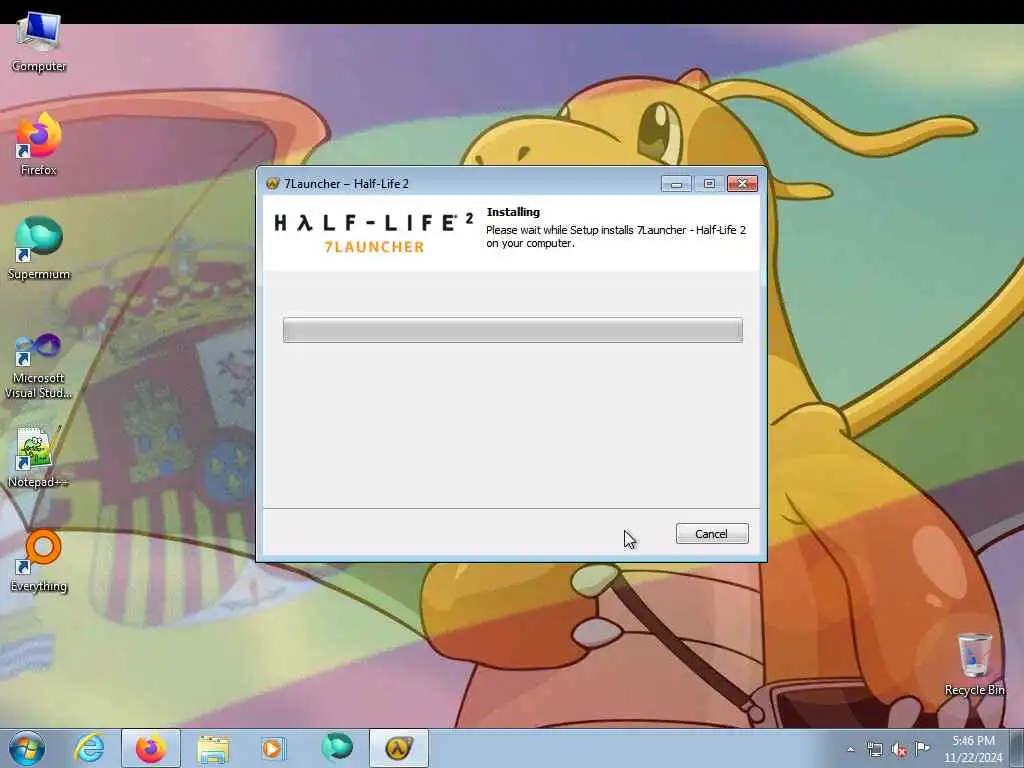The height and width of the screenshot is (768, 1024).
Task: Click the 7Launcher title bar icon
Action: [272, 184]
